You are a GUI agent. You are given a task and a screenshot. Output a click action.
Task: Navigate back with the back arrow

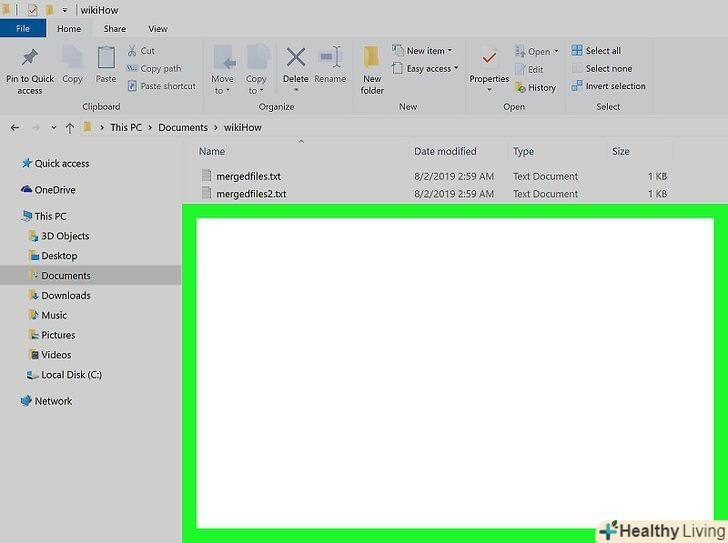click(15, 127)
